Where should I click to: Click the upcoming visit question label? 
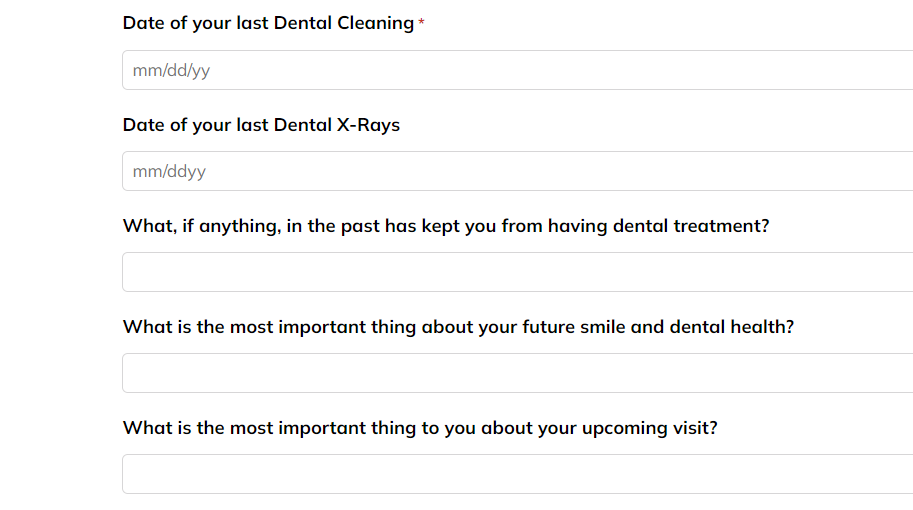[x=420, y=428]
